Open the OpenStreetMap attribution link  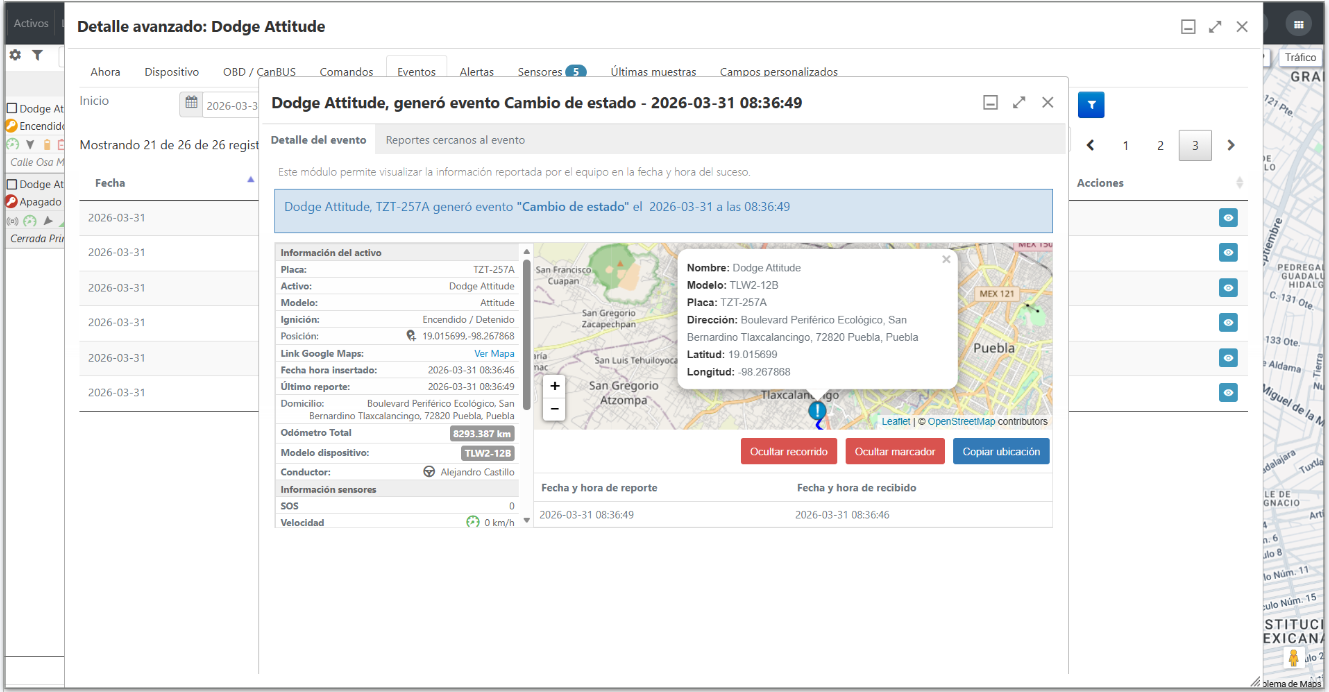961,422
